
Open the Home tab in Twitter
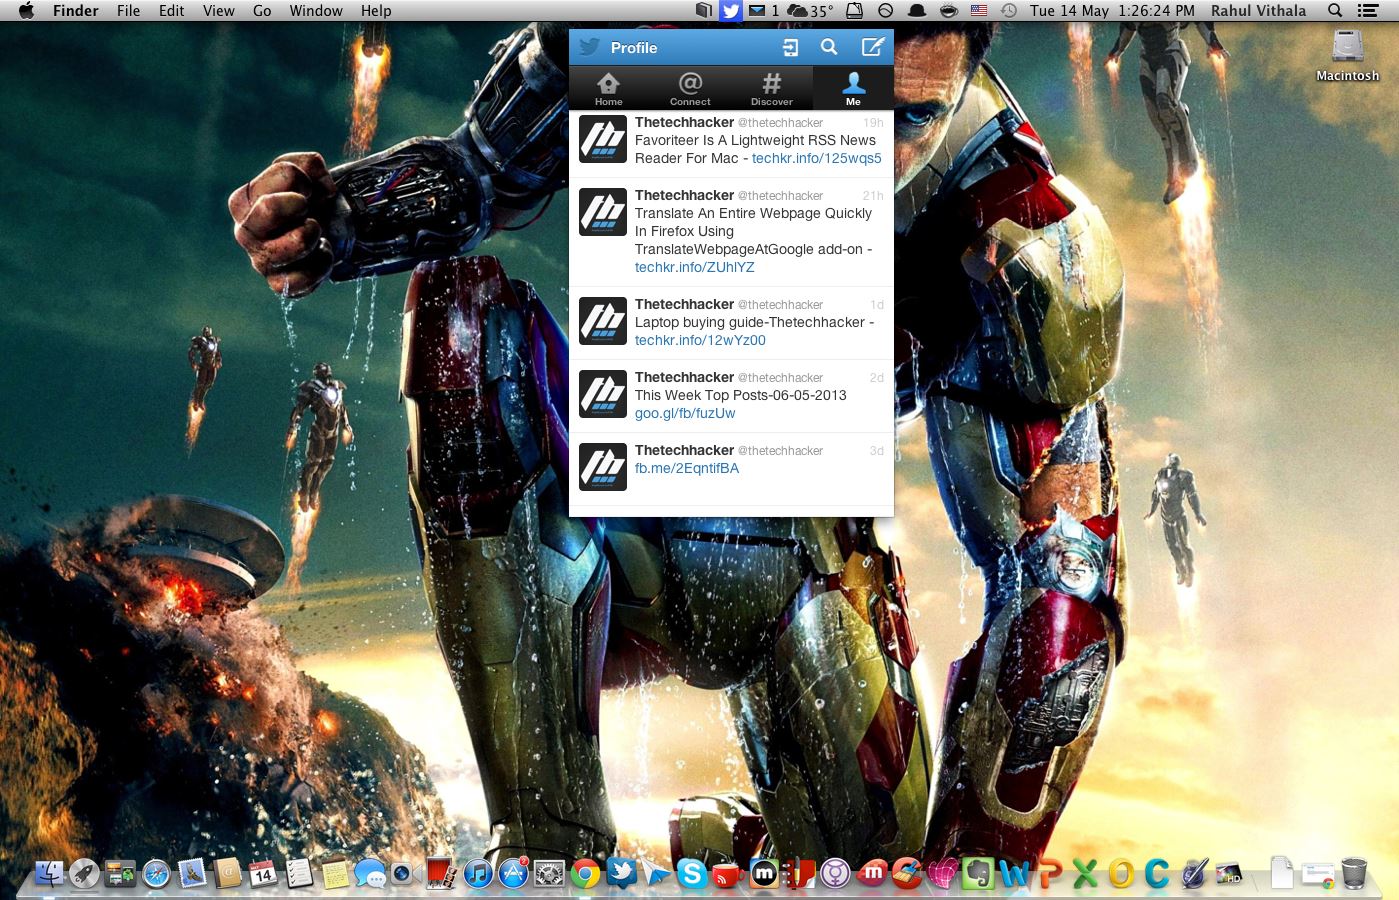click(608, 88)
